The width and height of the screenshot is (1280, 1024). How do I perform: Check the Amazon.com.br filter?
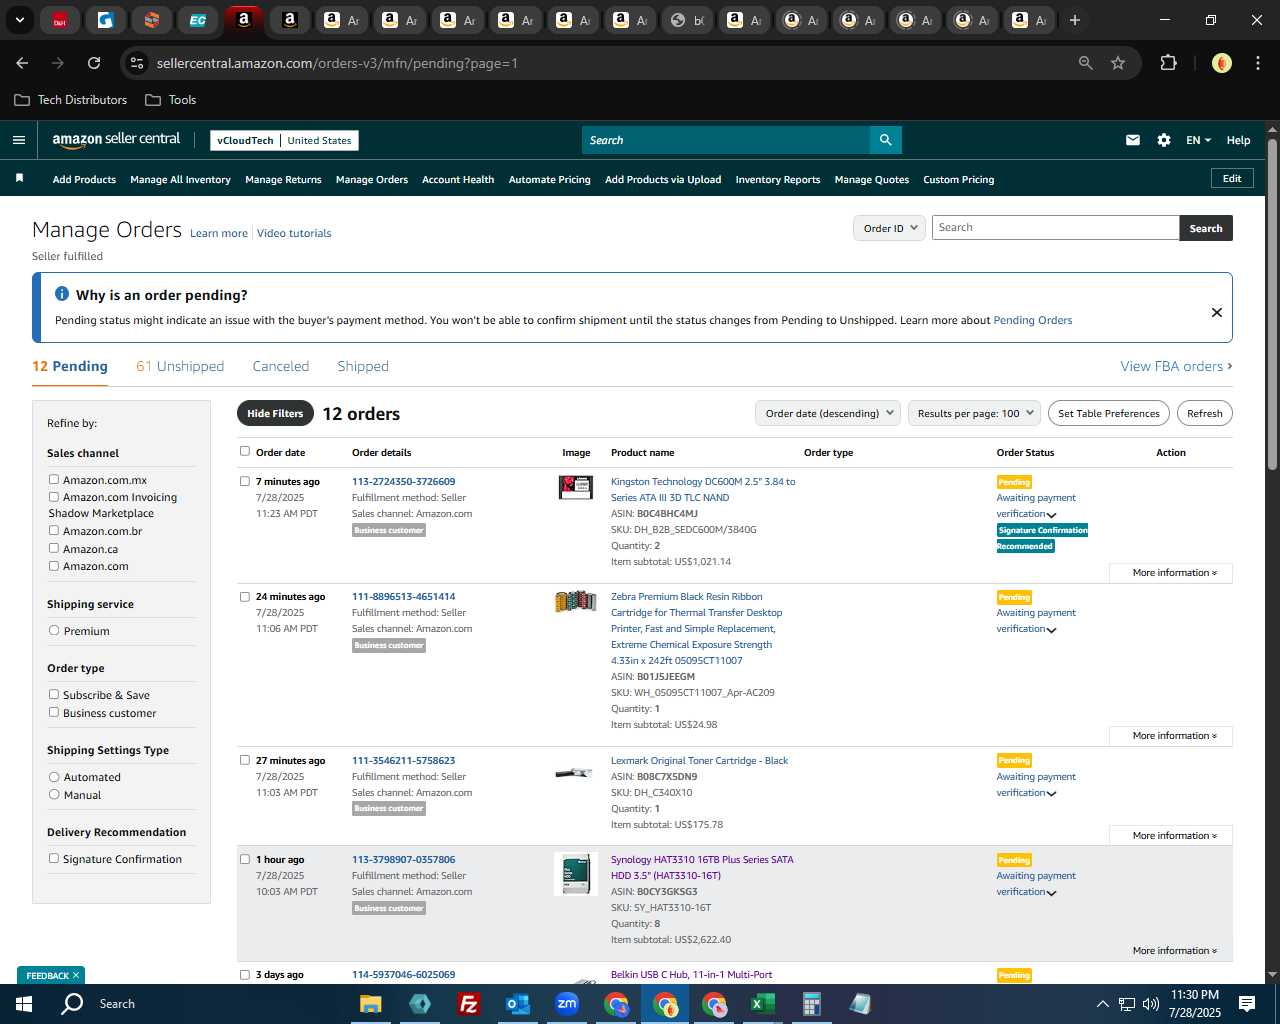(54, 530)
